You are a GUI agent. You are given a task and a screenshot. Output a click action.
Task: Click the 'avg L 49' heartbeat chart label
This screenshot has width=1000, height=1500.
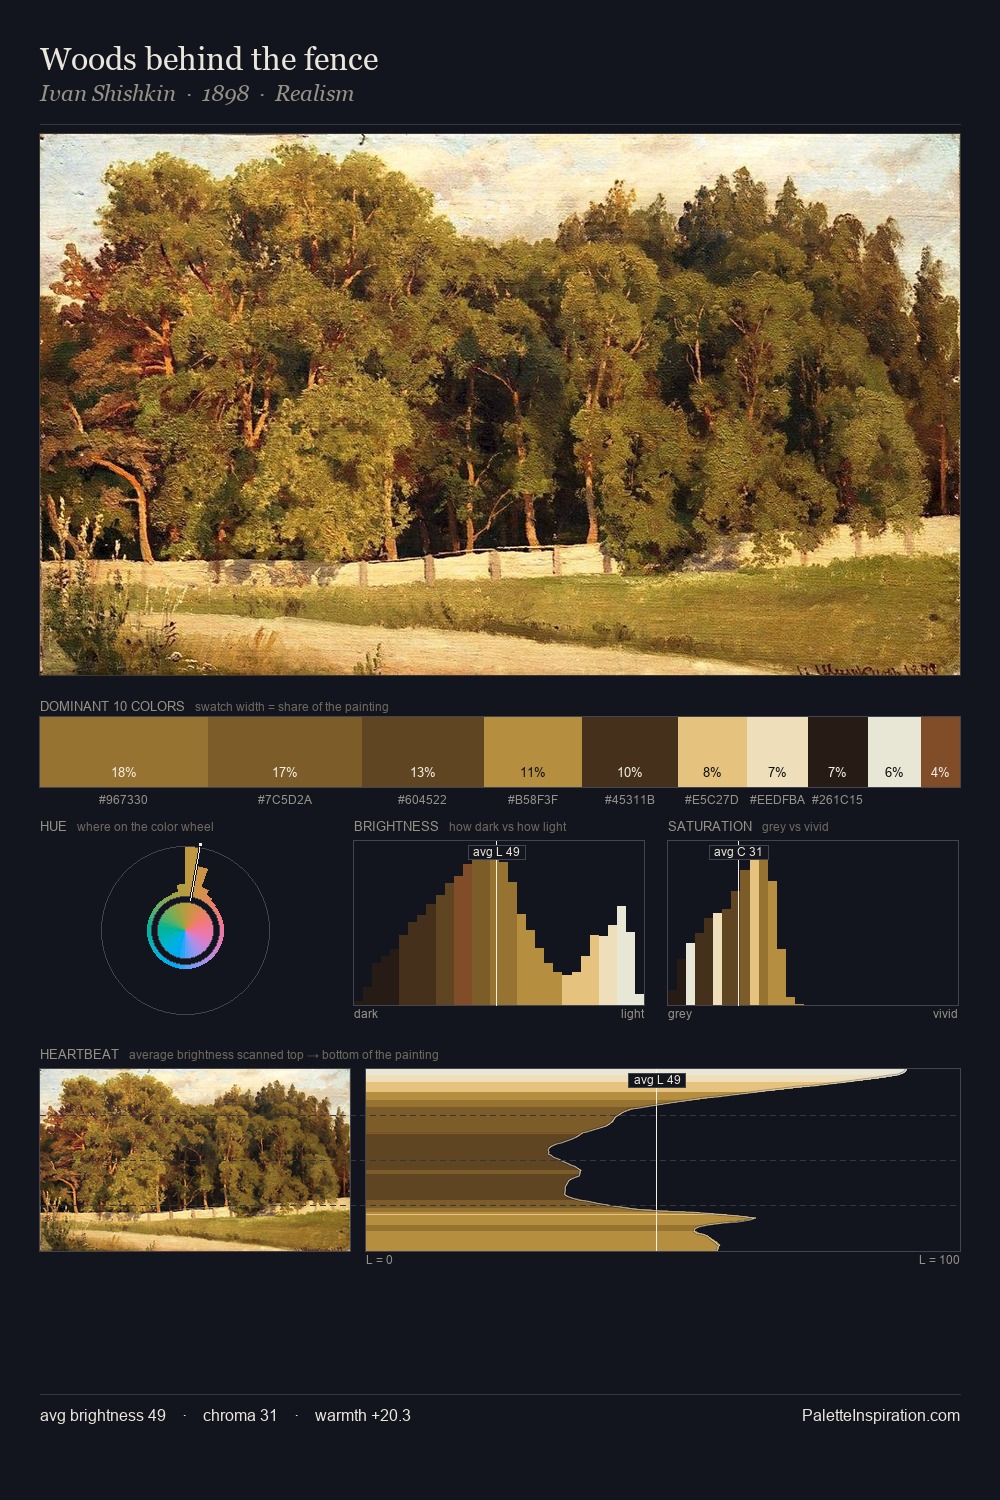click(657, 1080)
